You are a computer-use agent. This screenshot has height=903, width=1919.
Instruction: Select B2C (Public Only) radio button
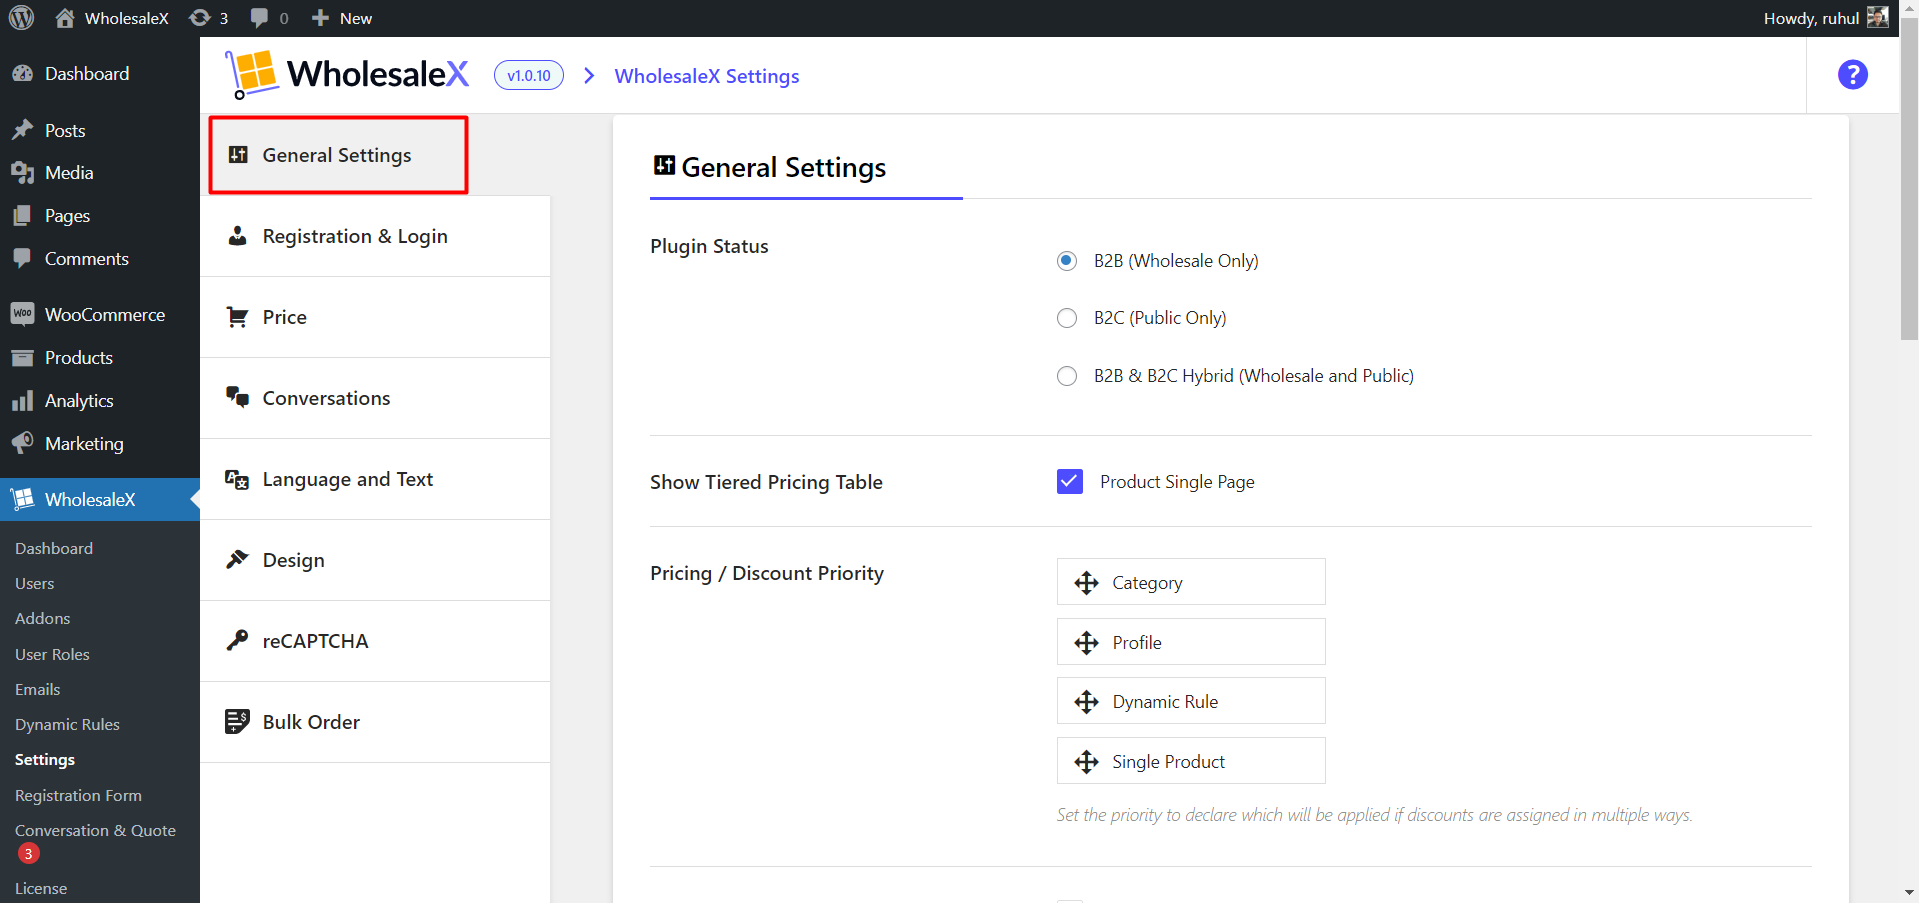(x=1067, y=318)
